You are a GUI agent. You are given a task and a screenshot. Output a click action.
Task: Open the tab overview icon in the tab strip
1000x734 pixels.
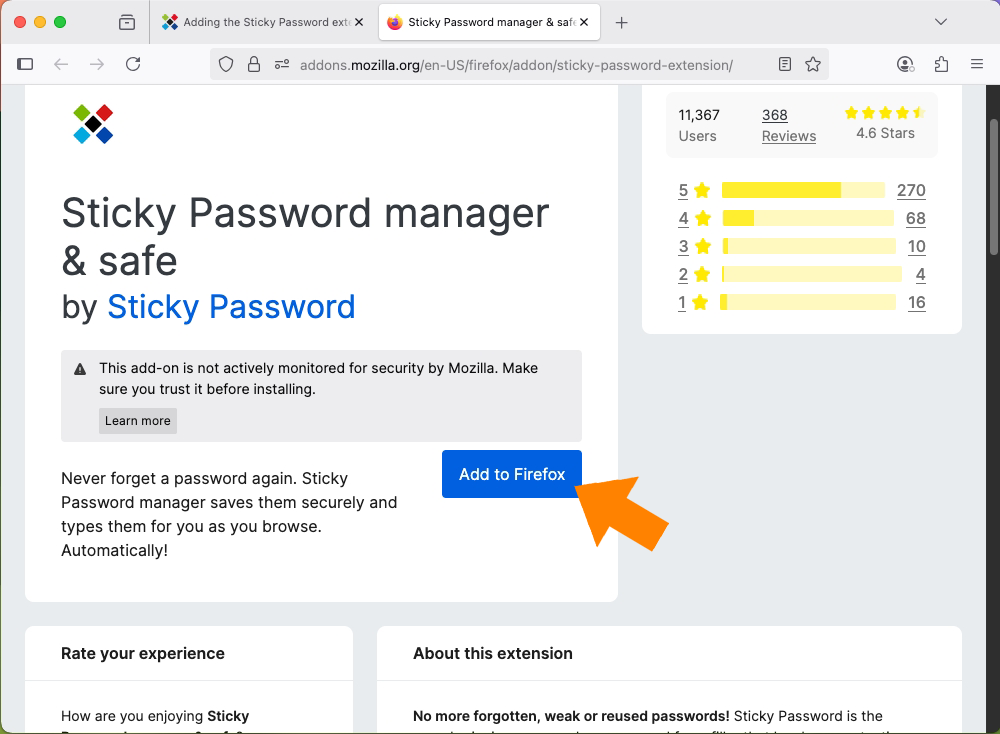(127, 22)
